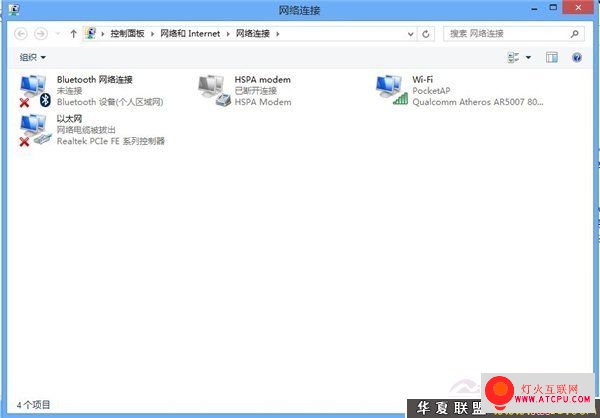Change view with the view icon
The image size is (600, 418).
(x=513, y=57)
